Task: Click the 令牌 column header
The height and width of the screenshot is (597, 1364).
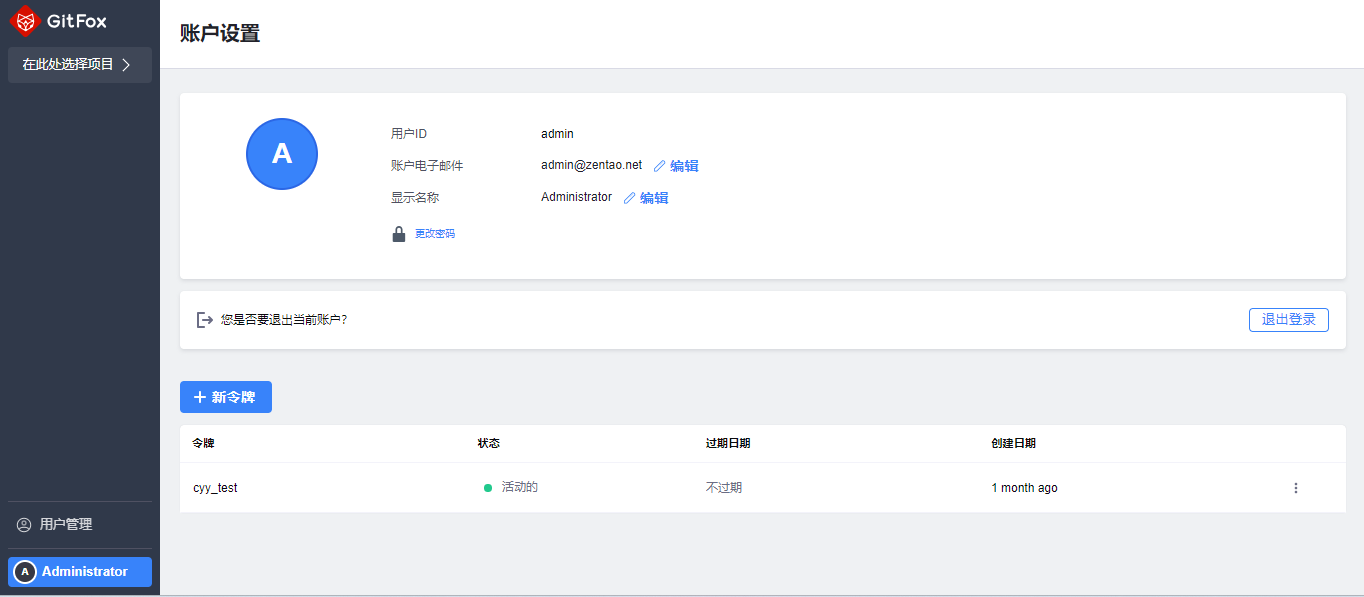Action: pyautogui.click(x=203, y=443)
